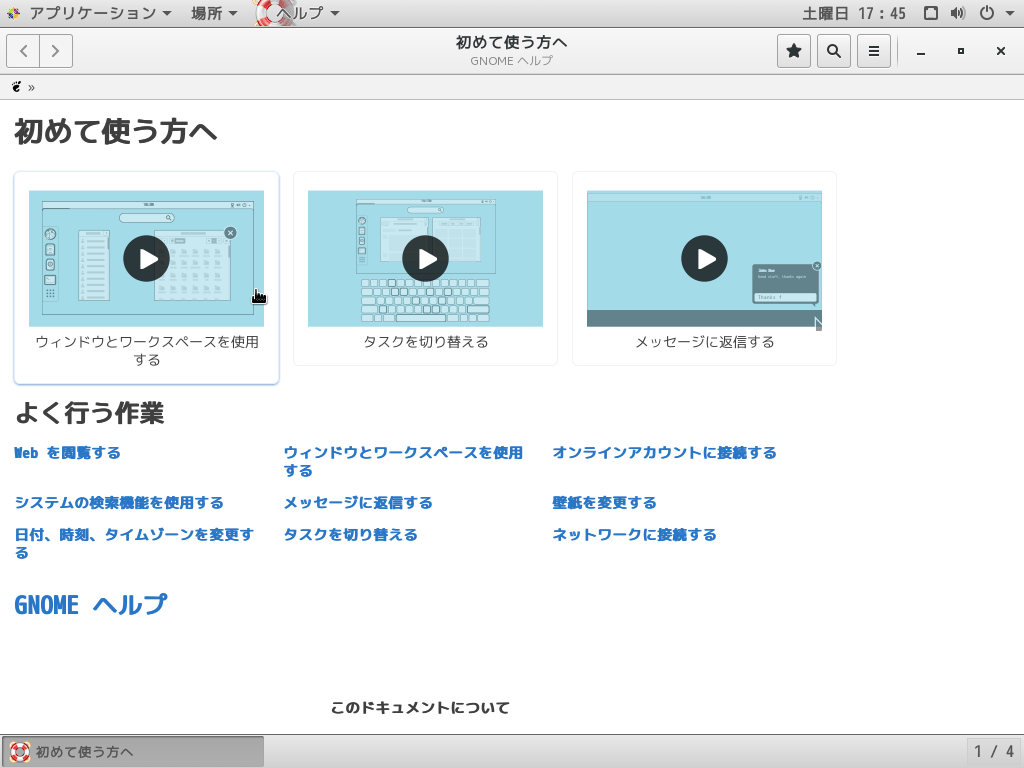1024x768 pixels.
Task: Open the Web を閲覧する link
Action: coord(67,453)
